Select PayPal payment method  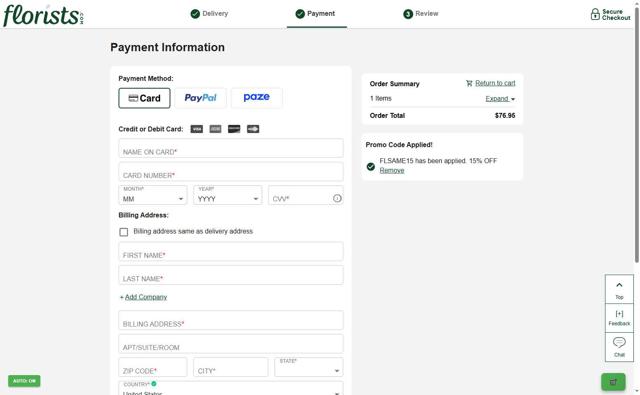[x=200, y=98]
